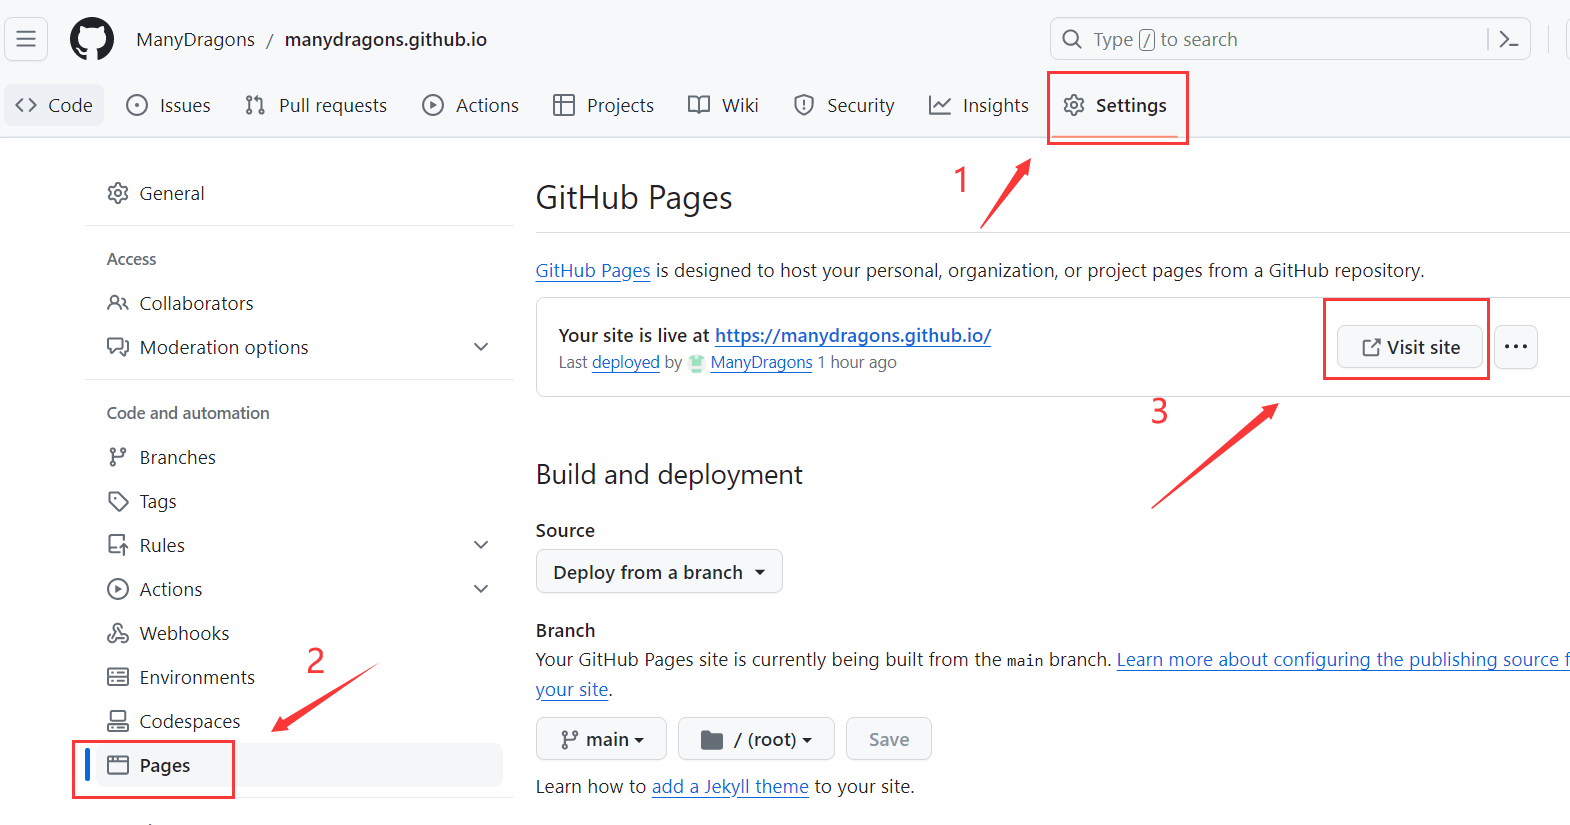
Task: Open the Issues tab
Action: [x=169, y=105]
